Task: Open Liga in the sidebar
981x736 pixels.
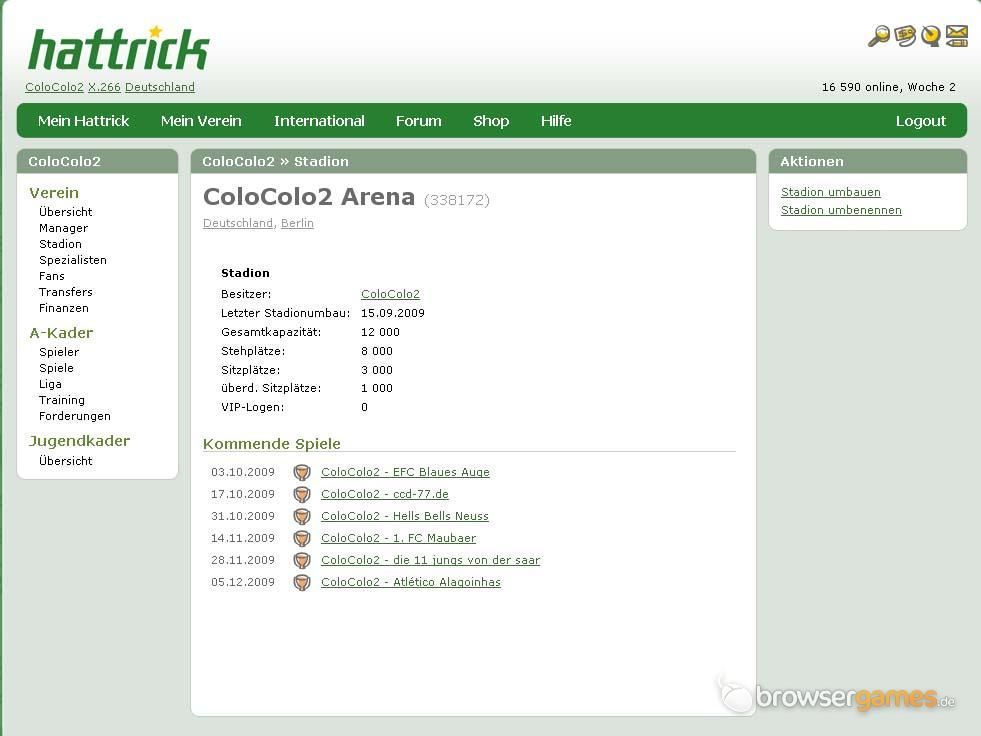Action: point(50,384)
